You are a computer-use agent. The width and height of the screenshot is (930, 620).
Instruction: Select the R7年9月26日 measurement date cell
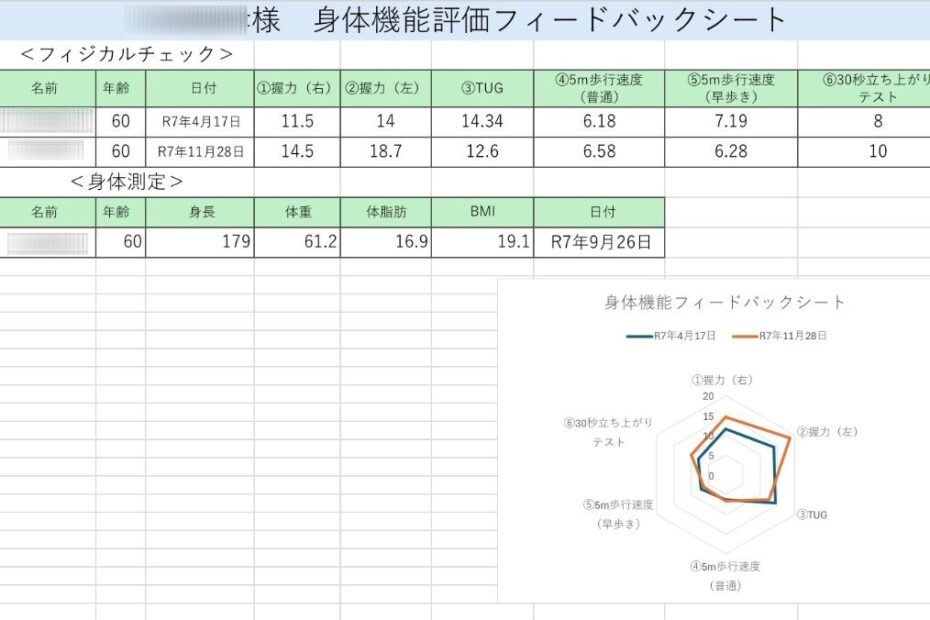point(598,242)
